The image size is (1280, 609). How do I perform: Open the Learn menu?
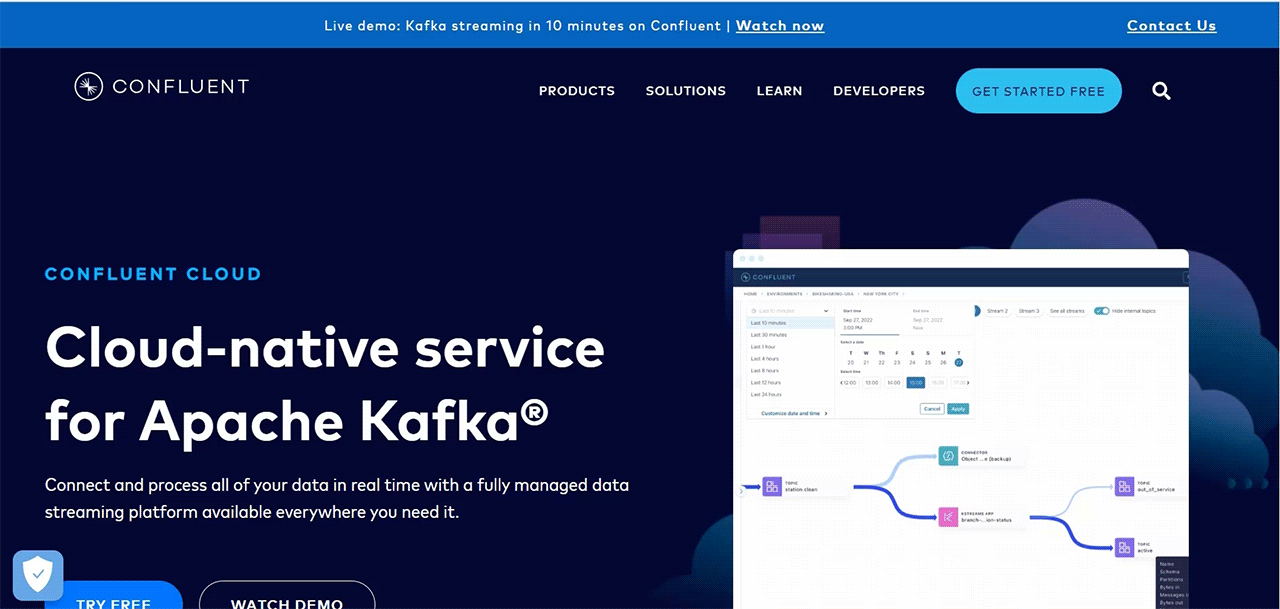(779, 91)
